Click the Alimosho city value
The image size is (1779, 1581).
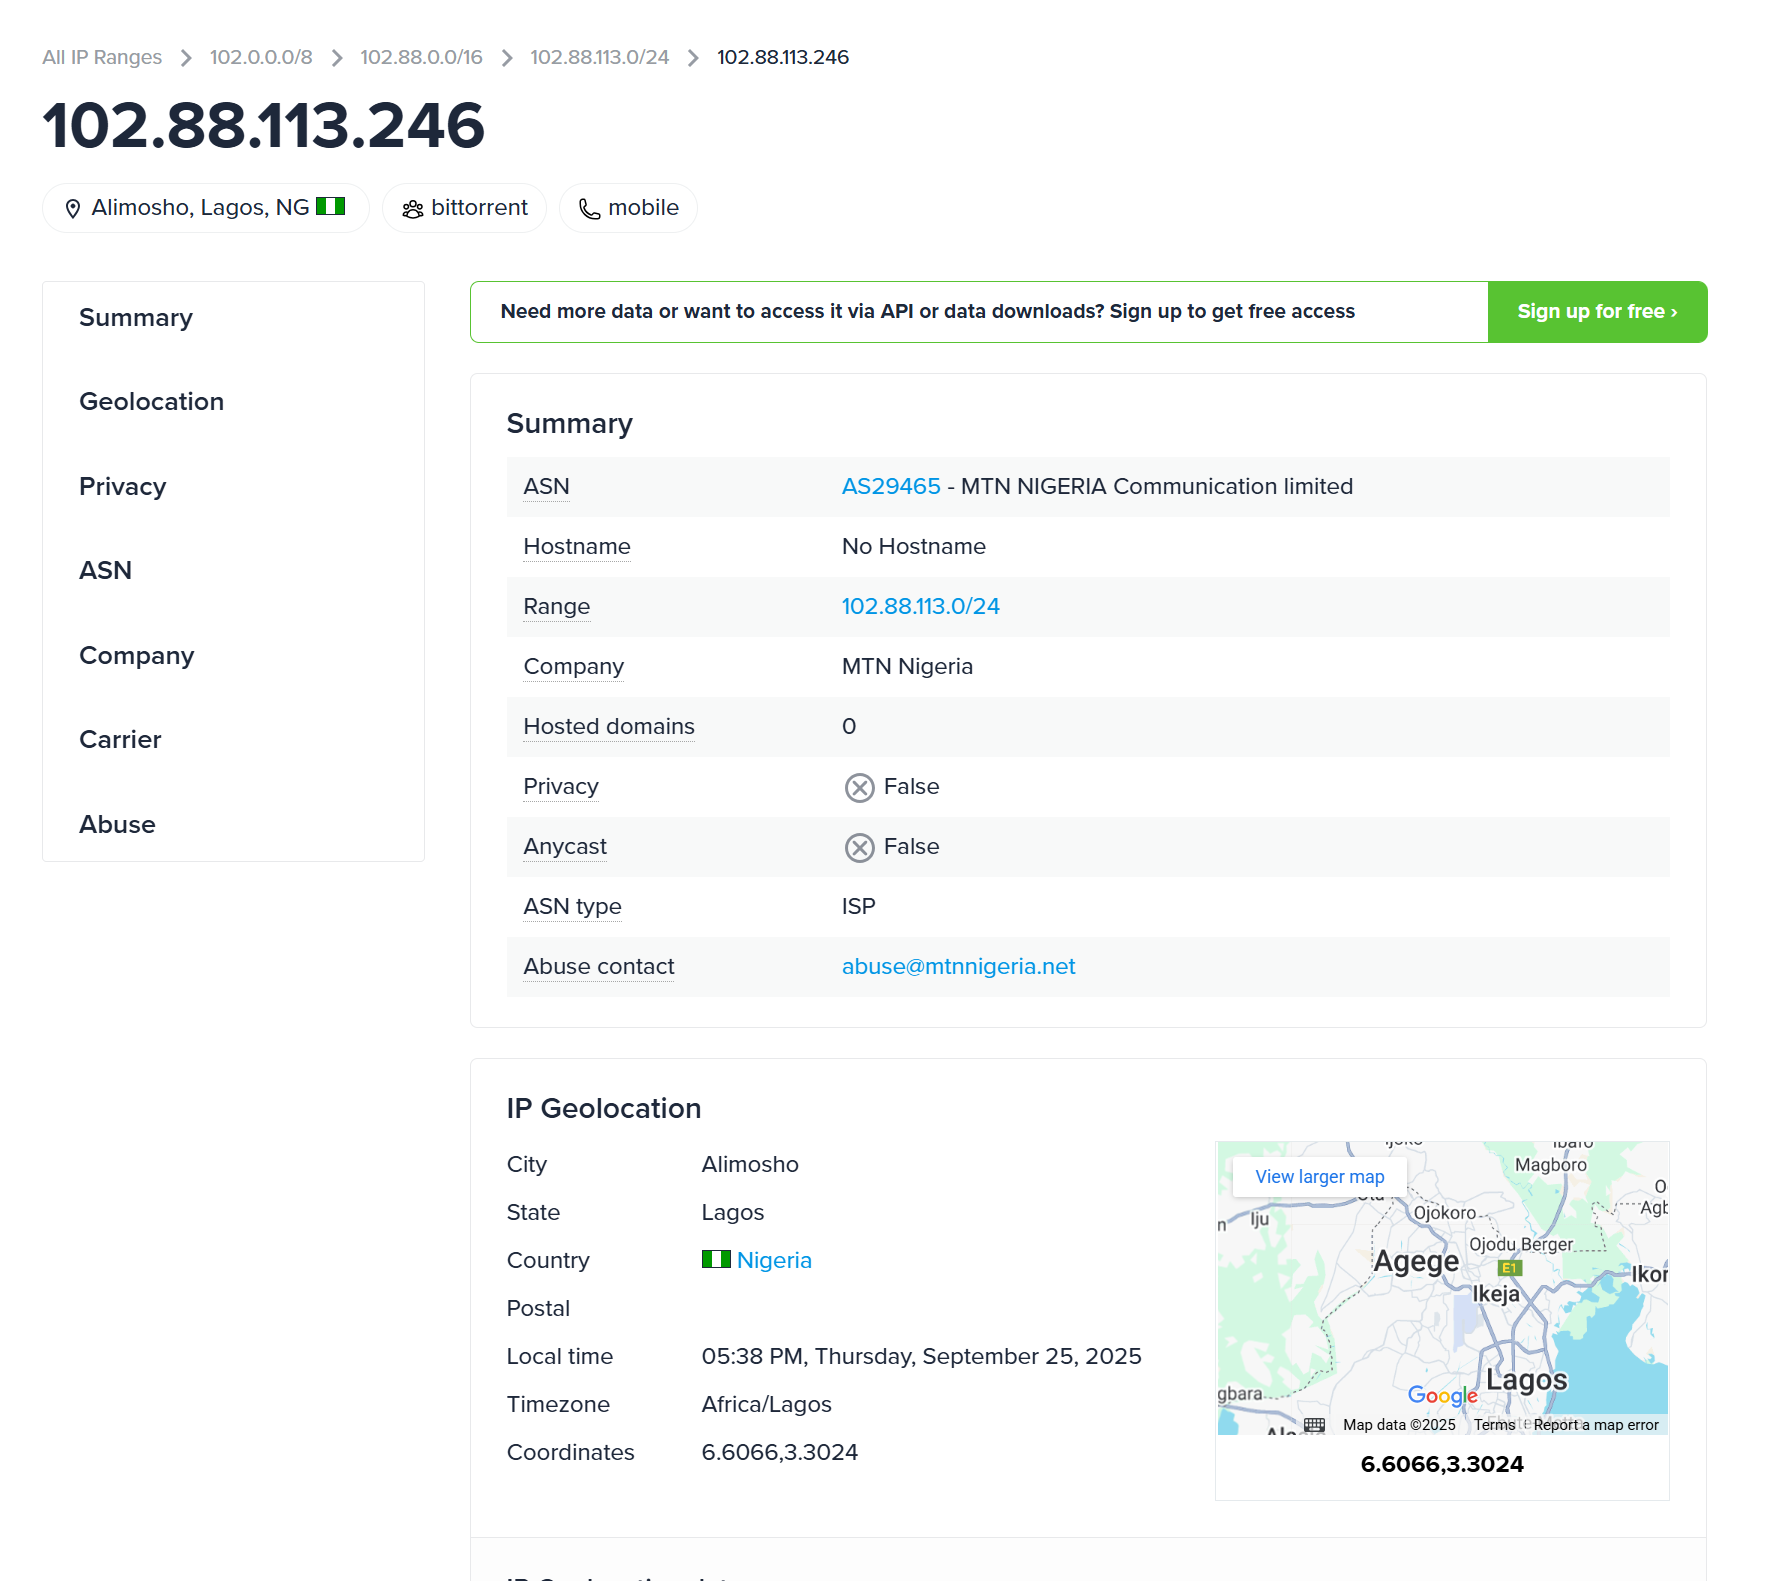tap(750, 1164)
